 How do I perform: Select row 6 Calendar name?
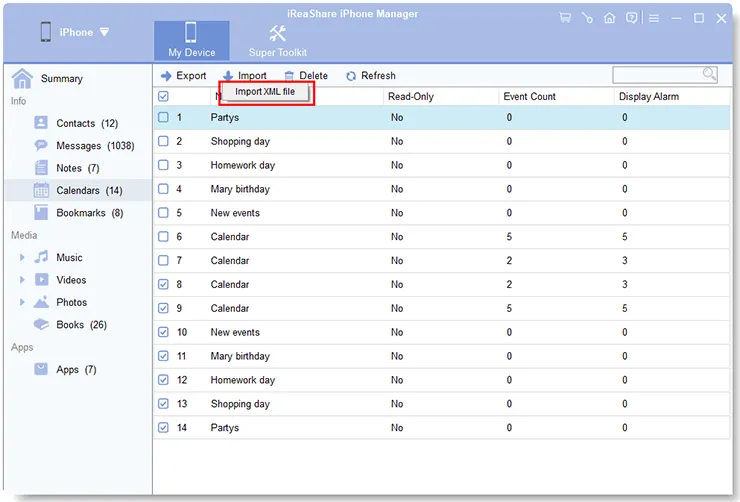pos(230,236)
